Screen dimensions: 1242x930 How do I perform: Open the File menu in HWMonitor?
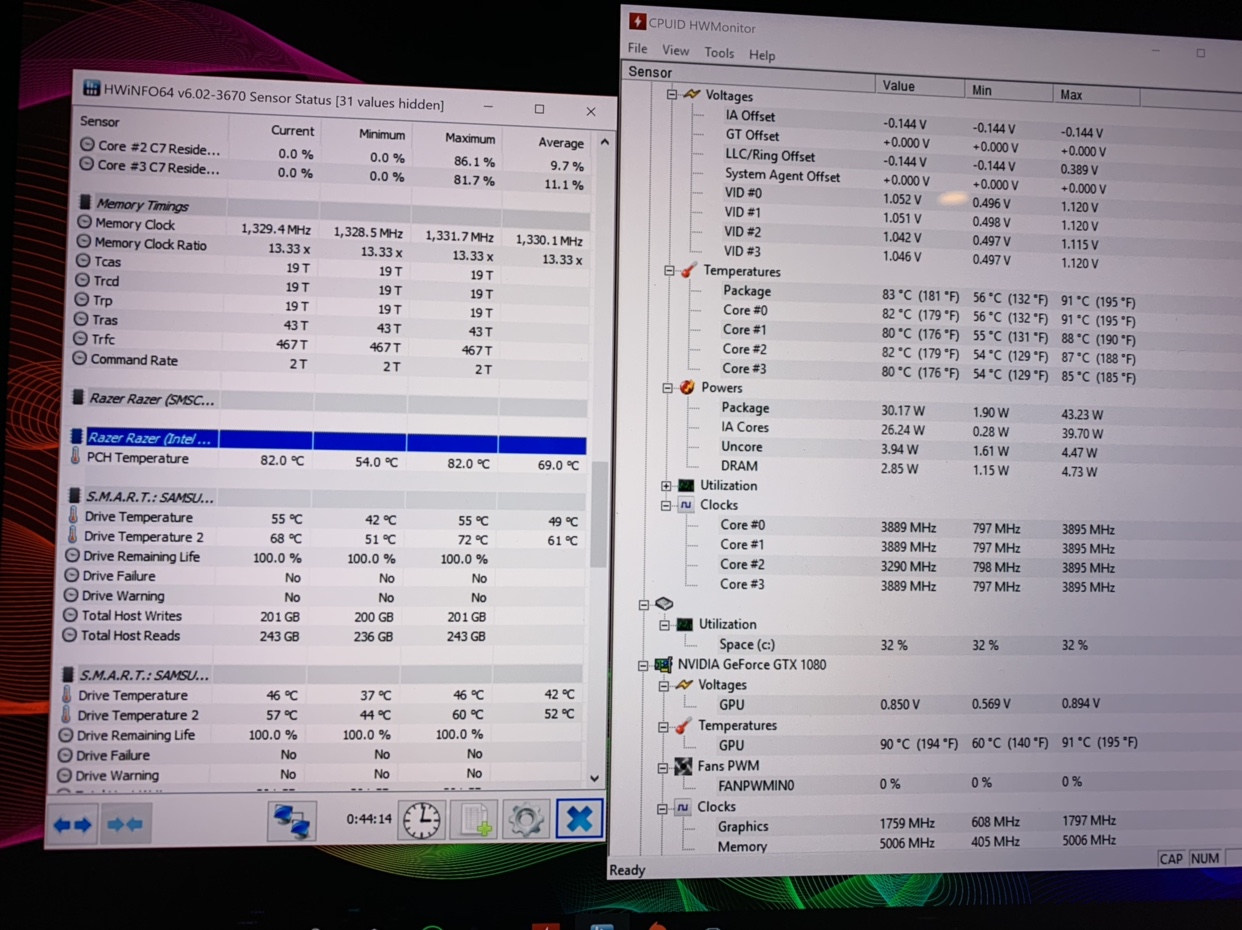[x=637, y=48]
